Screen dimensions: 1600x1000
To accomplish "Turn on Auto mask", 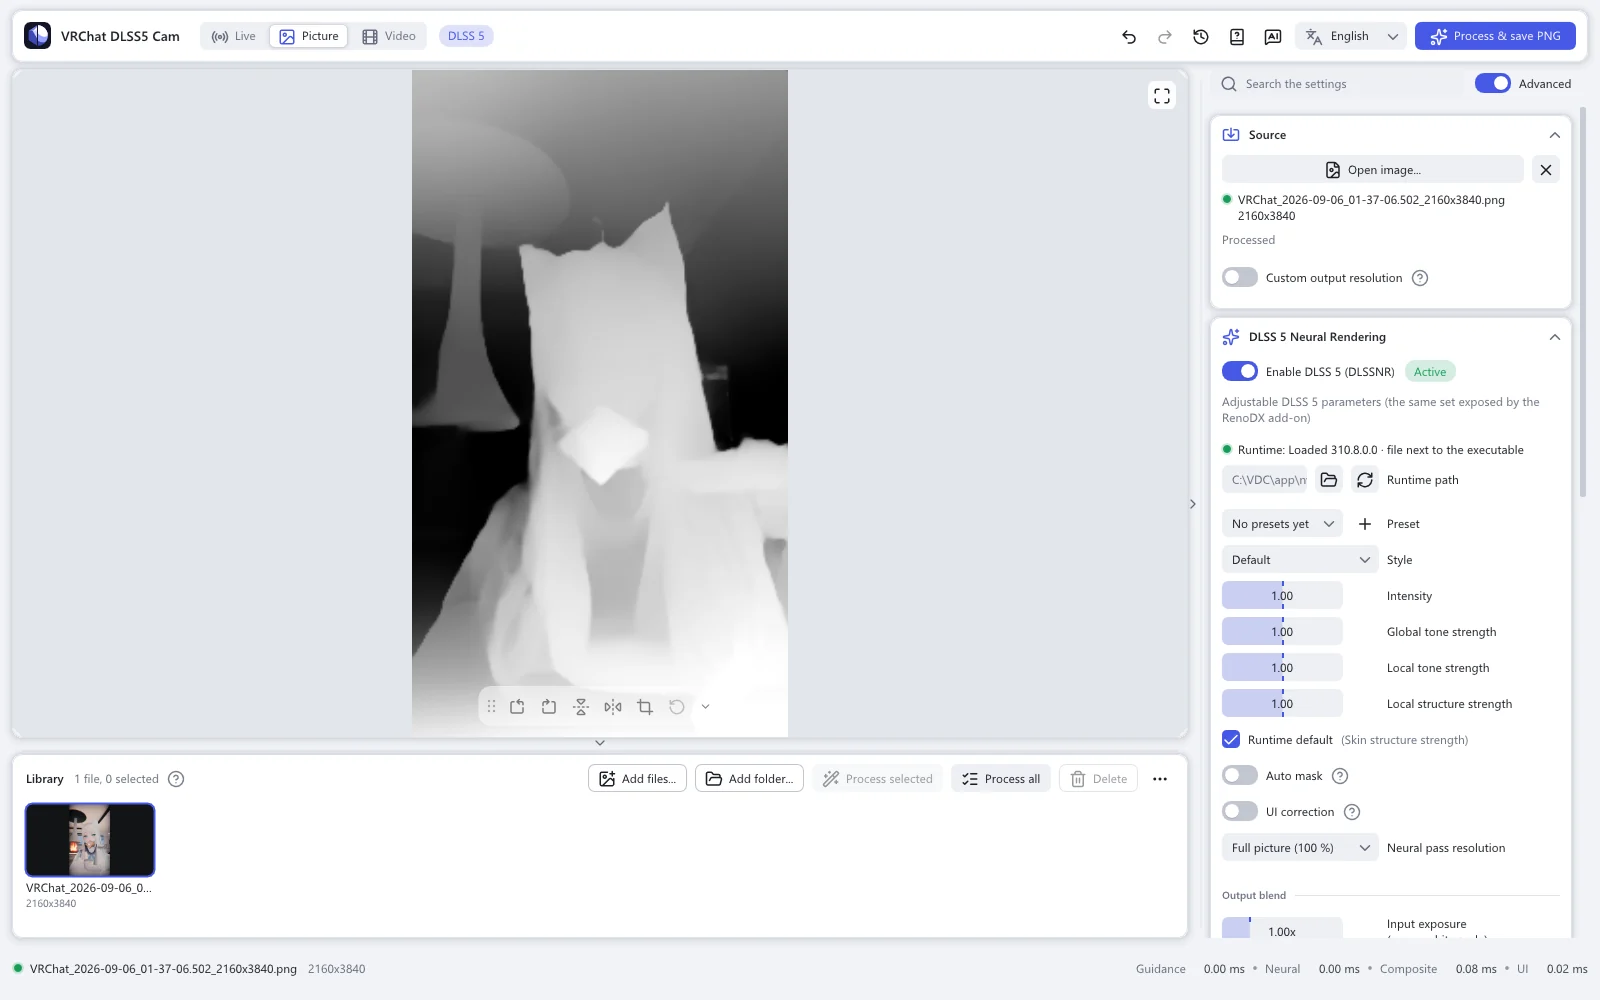I will click(1240, 776).
